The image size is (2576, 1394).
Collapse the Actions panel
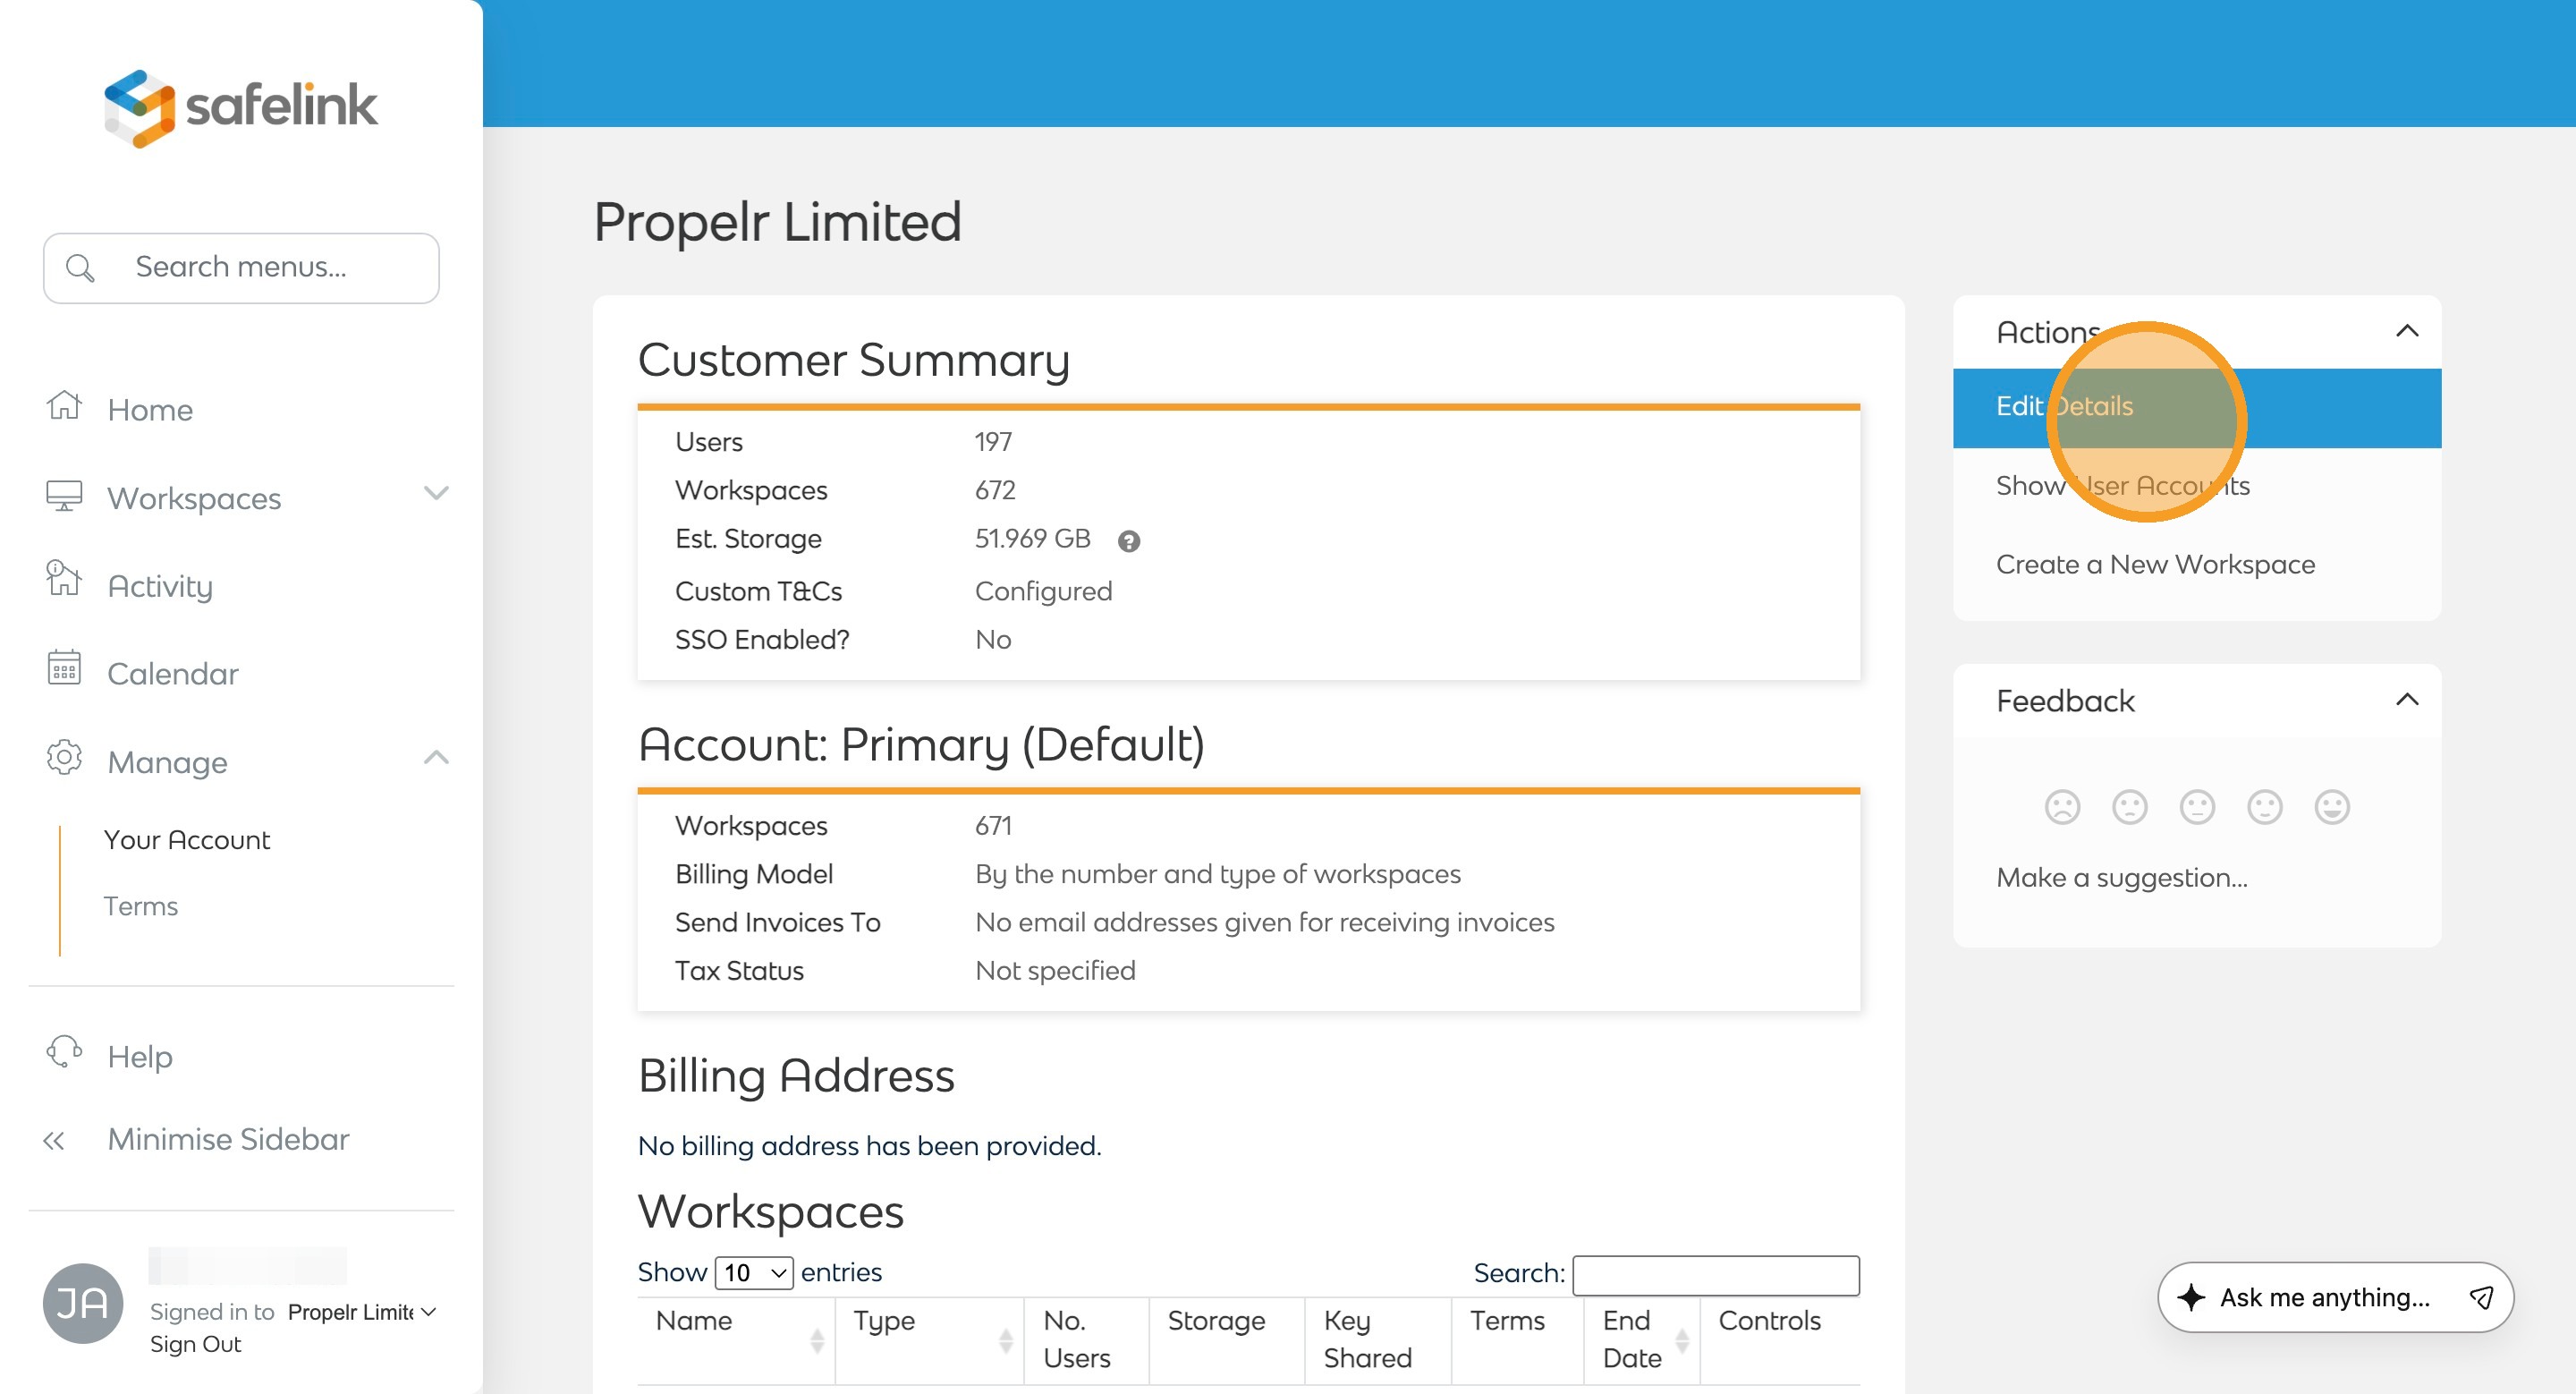(x=2406, y=331)
